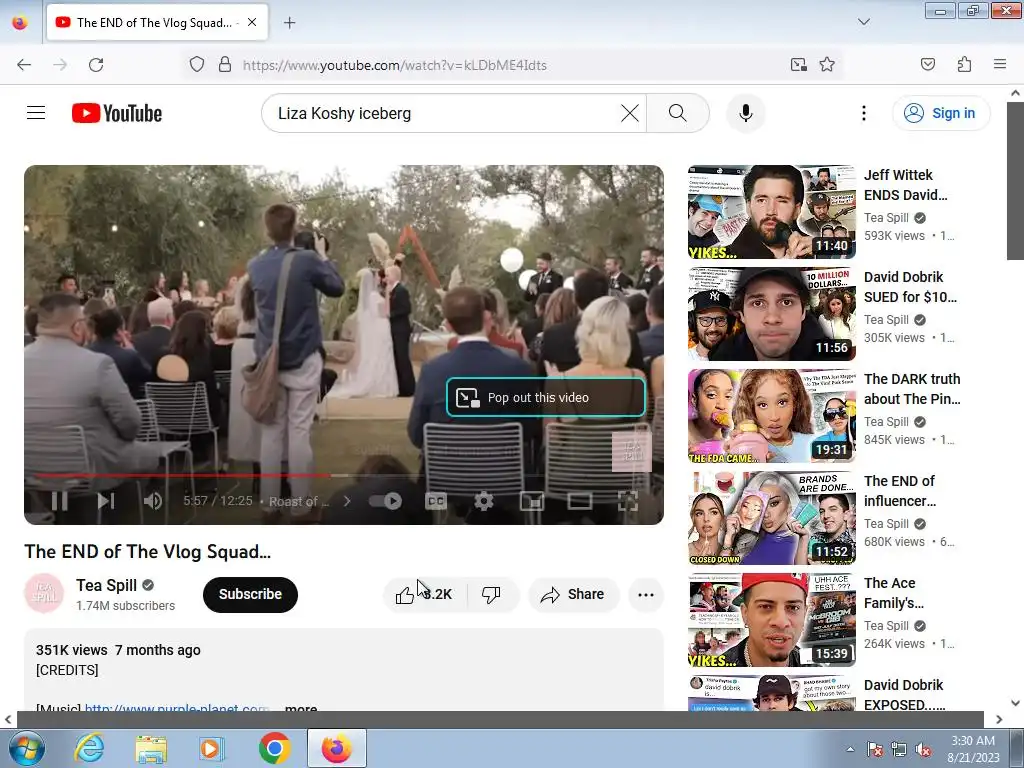Open the Tea Spill channel avatar
The image size is (1024, 768).
pyautogui.click(x=44, y=594)
